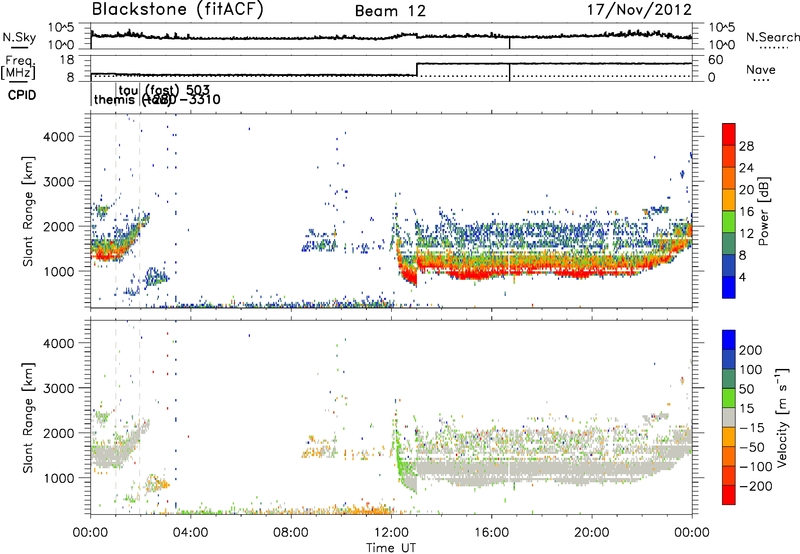Click the '18' frequency axis value

pos(66,60)
